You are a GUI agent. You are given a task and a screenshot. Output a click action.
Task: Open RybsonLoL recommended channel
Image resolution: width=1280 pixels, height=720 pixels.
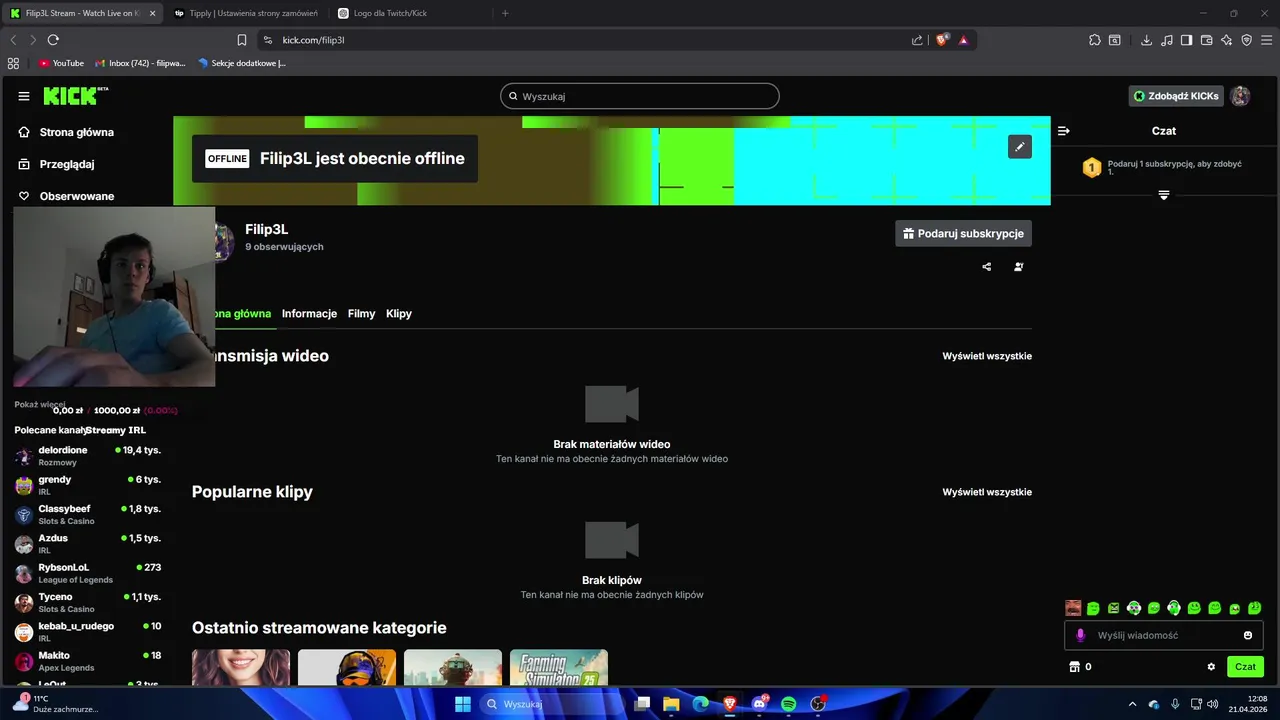(88, 573)
